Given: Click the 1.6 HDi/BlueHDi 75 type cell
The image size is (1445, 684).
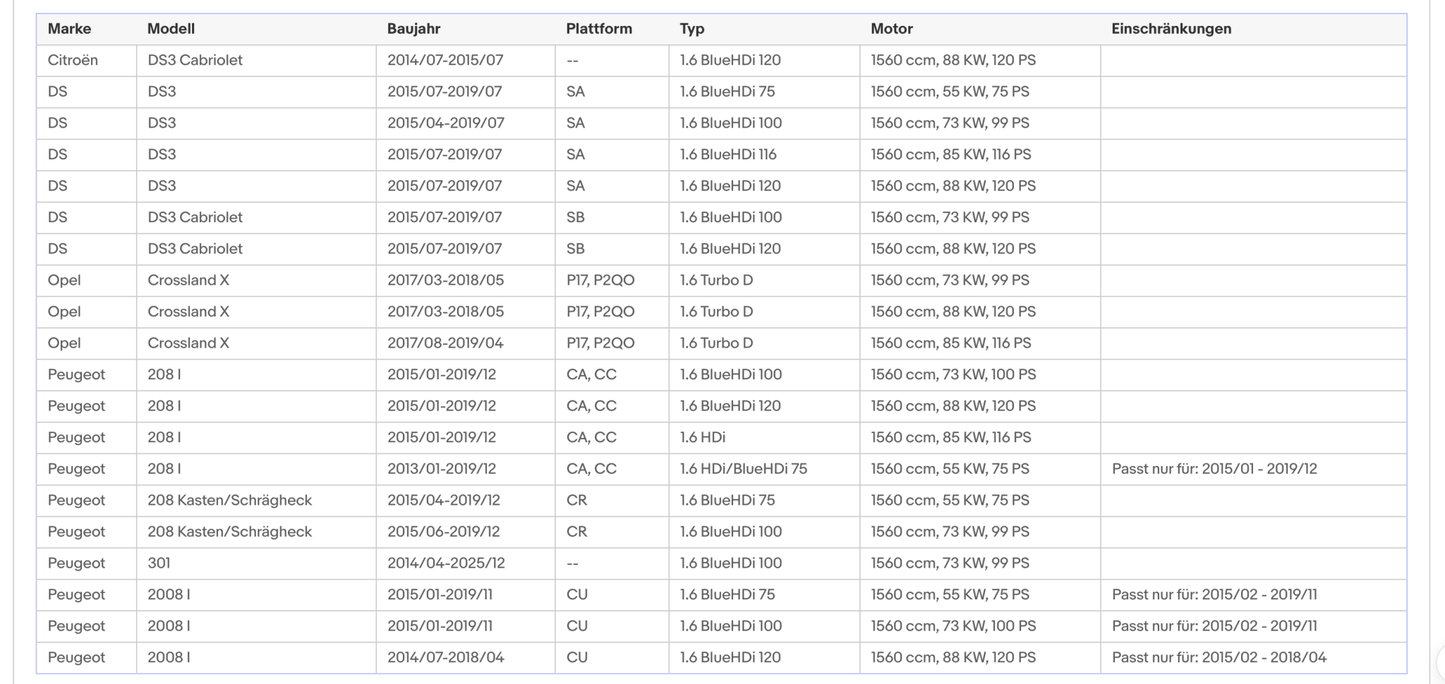Looking at the screenshot, I should [x=743, y=469].
